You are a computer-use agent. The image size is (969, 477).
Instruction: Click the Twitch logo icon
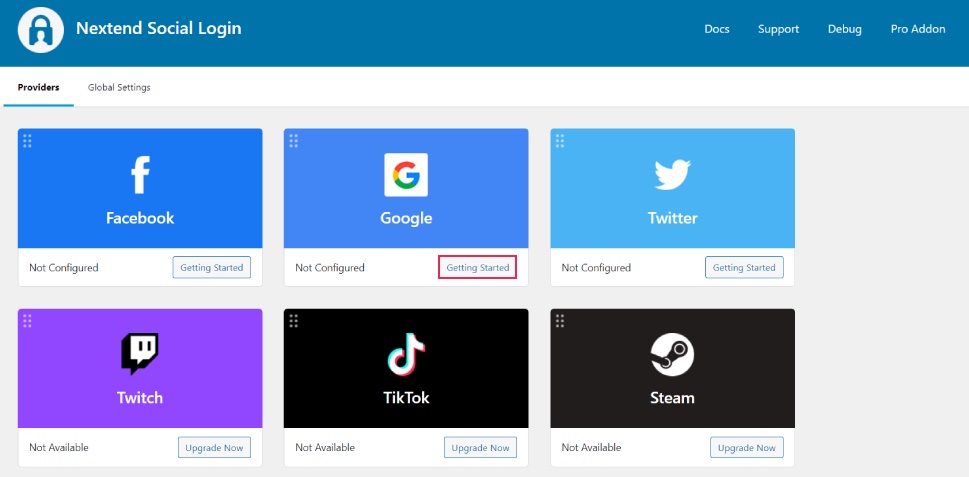coord(140,354)
